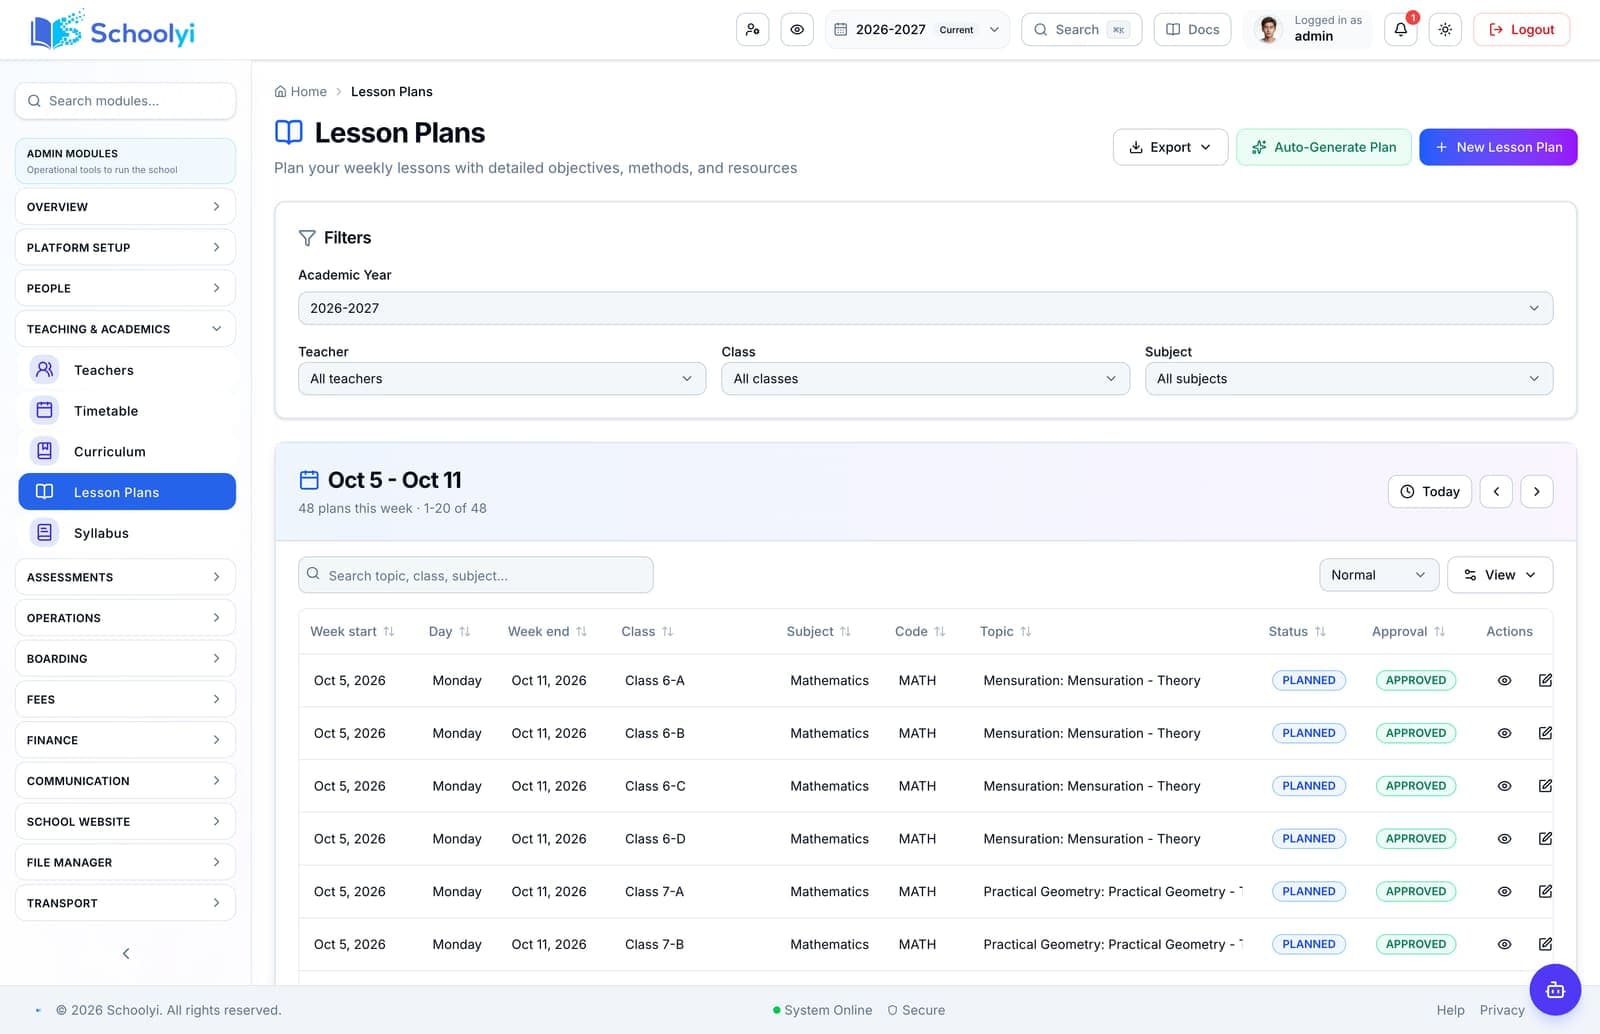Click the user switch icon in header

pyautogui.click(x=752, y=30)
